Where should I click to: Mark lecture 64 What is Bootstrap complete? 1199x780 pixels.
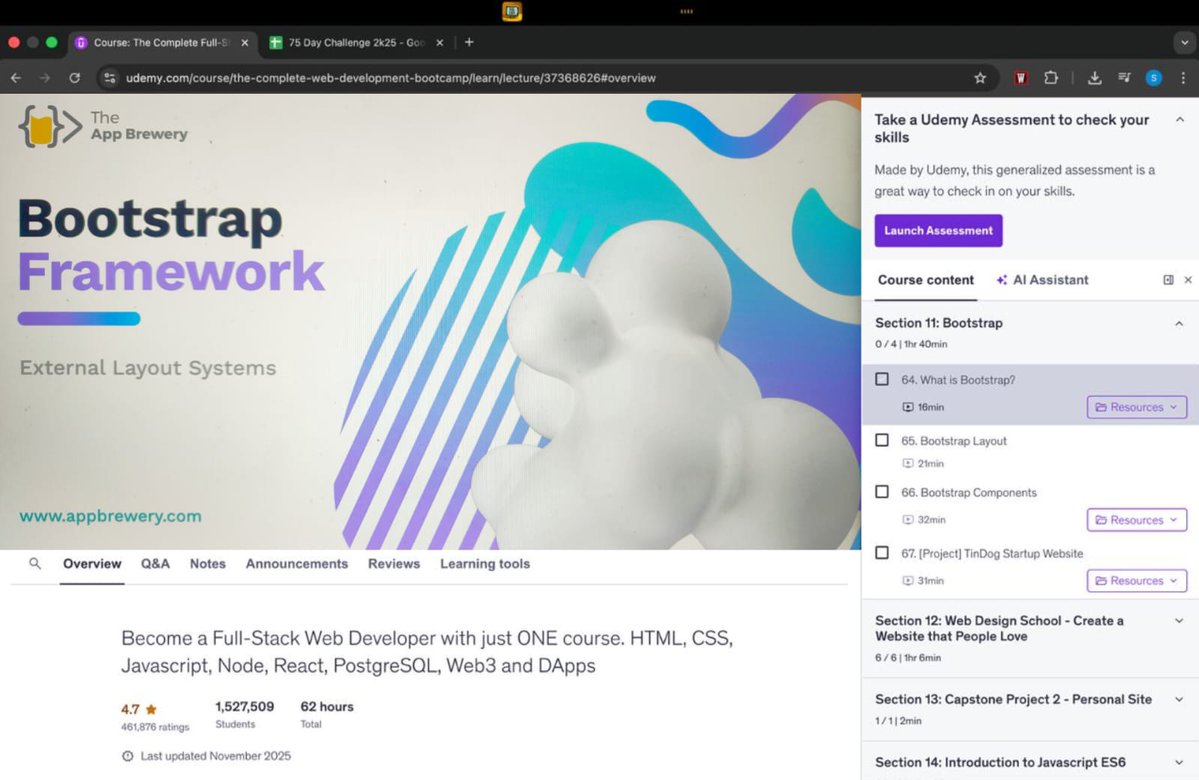882,379
